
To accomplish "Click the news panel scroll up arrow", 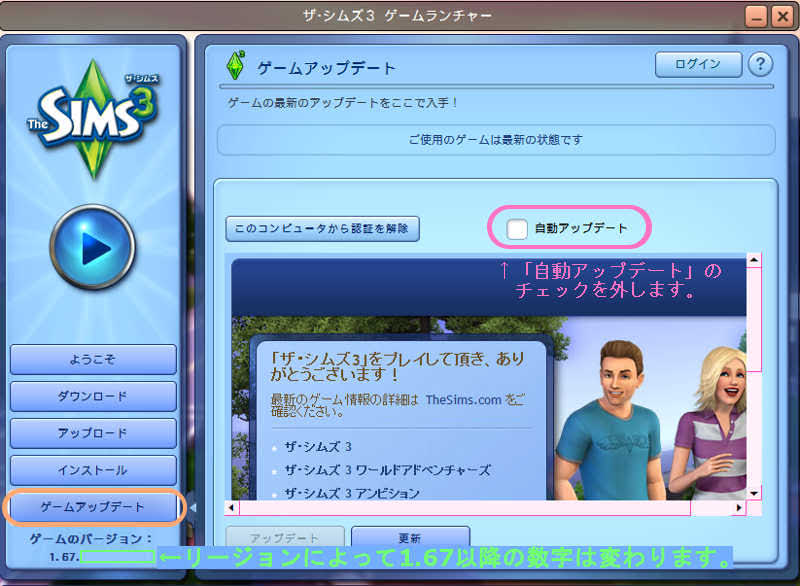I will 754,261.
